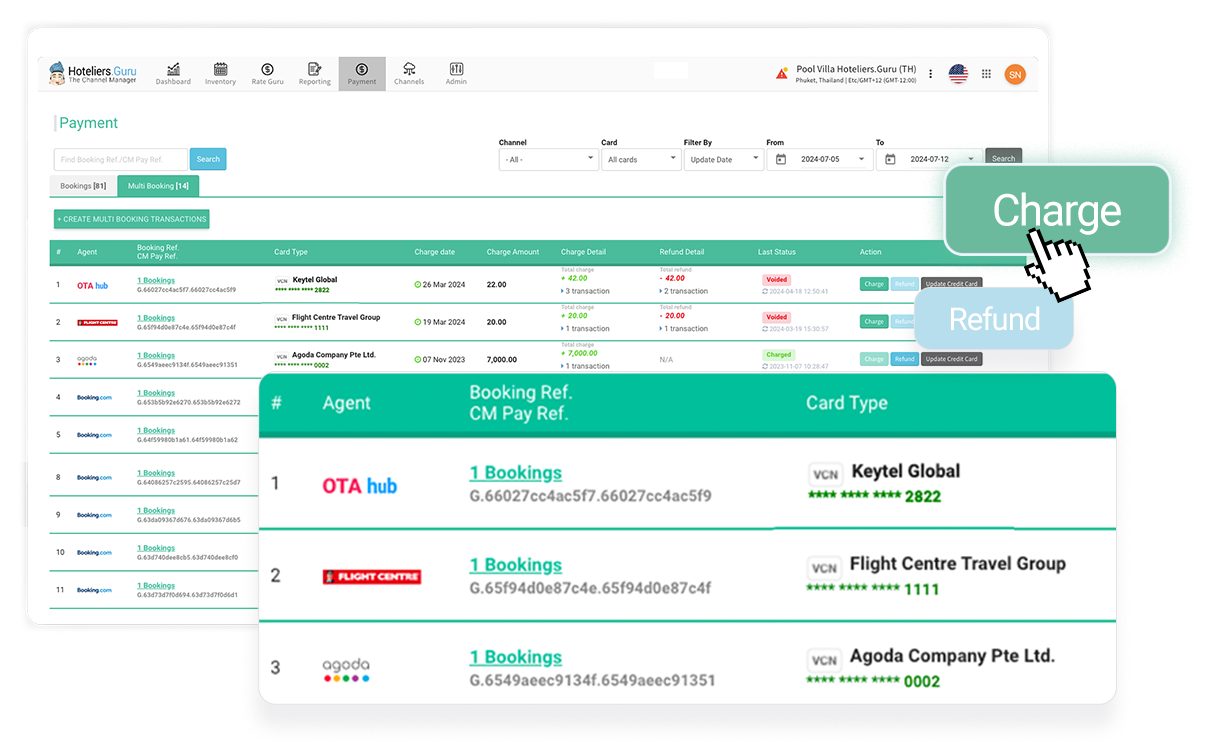Screen dimensions: 1218x756
Task: Click Create Multi Booking Transactions button
Action: 132,219
